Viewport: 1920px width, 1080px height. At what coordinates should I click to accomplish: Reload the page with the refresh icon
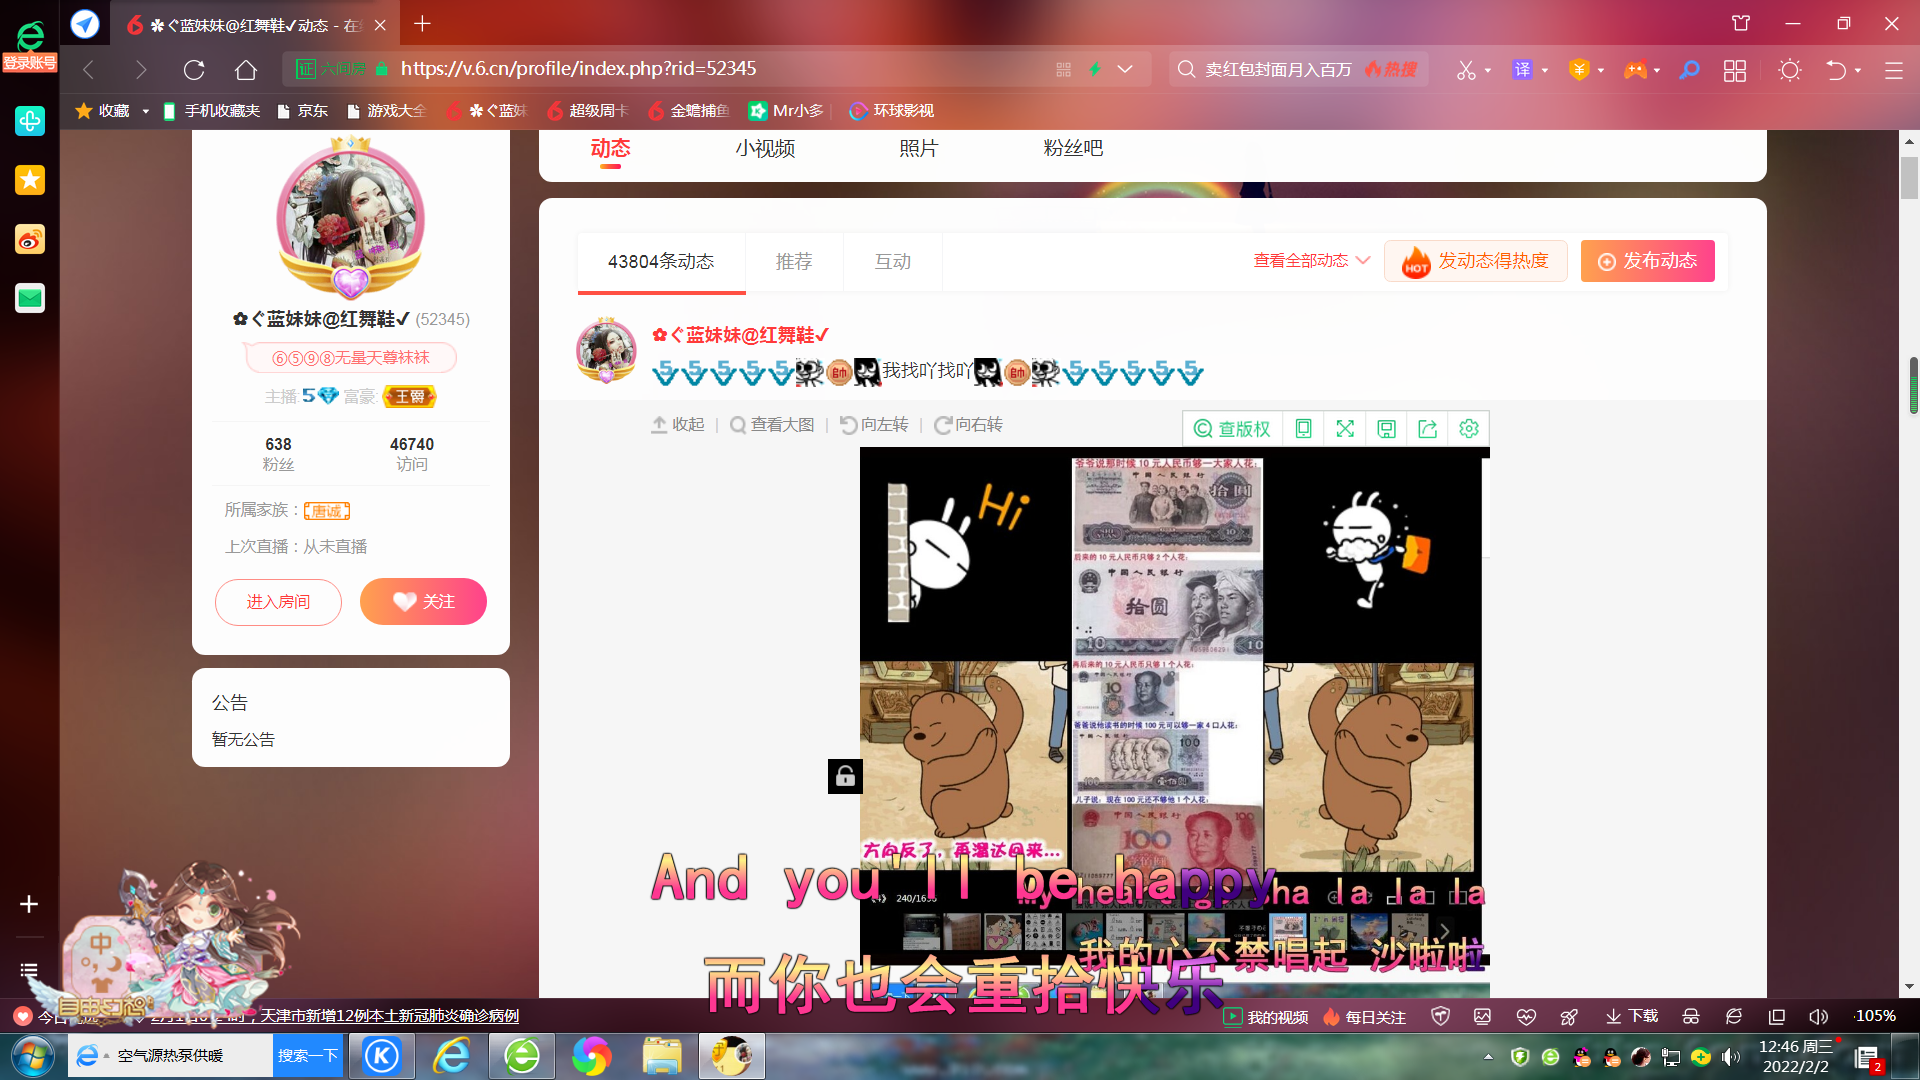pyautogui.click(x=194, y=70)
